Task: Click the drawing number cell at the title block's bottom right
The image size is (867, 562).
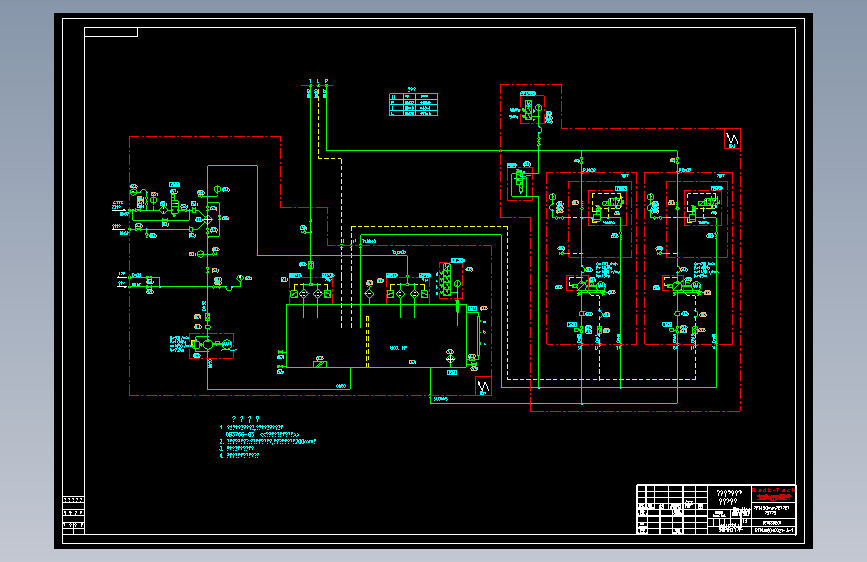Action: [774, 530]
